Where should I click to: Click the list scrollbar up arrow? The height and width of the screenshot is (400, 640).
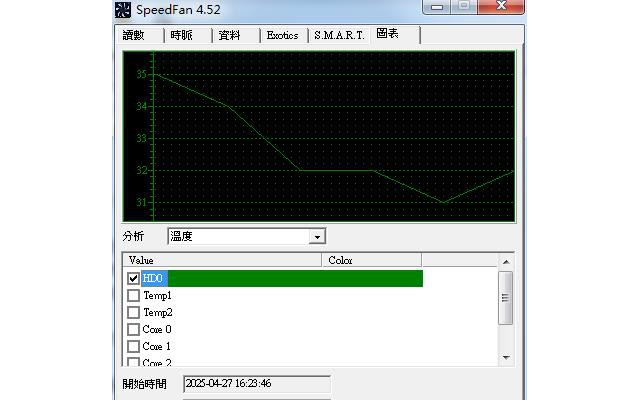point(506,262)
